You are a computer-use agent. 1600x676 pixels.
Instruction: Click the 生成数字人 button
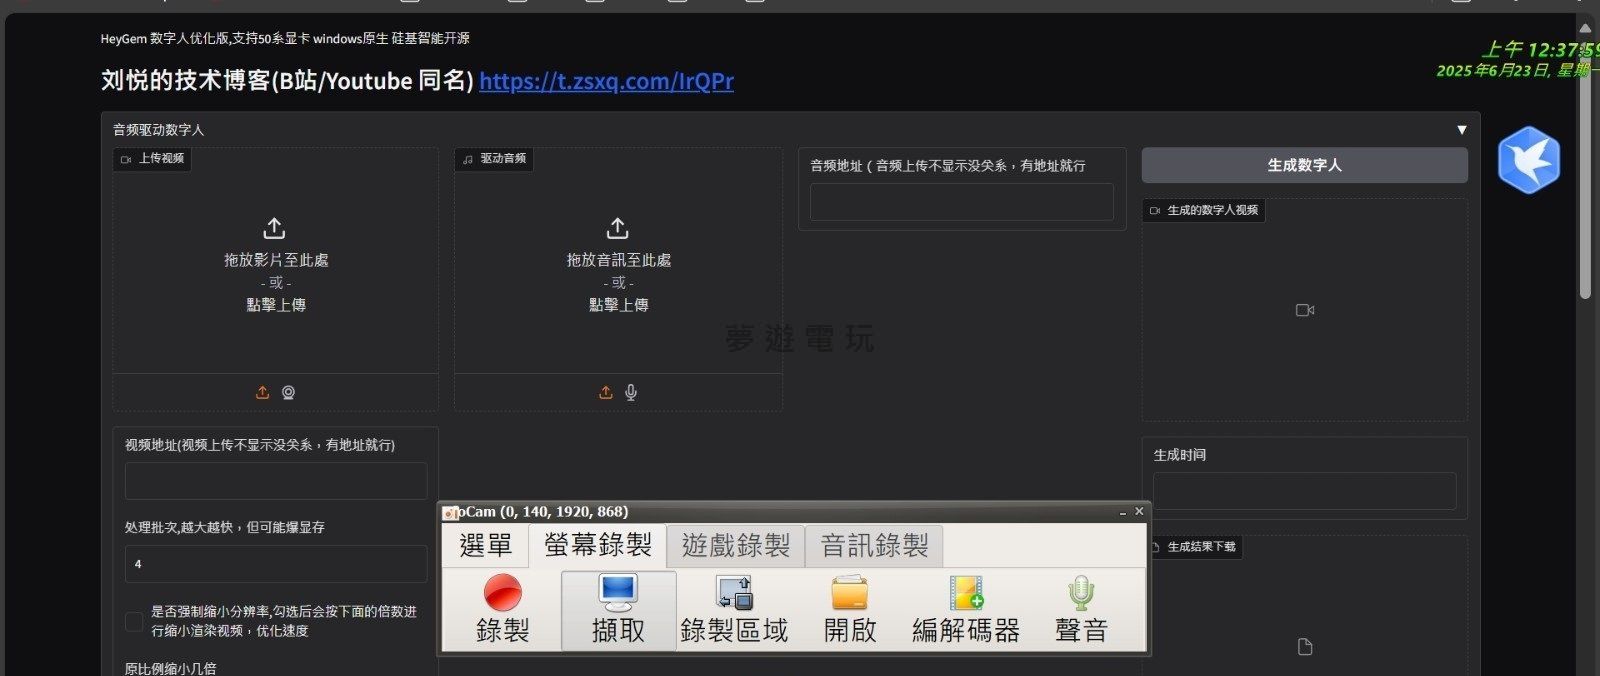coord(1304,165)
